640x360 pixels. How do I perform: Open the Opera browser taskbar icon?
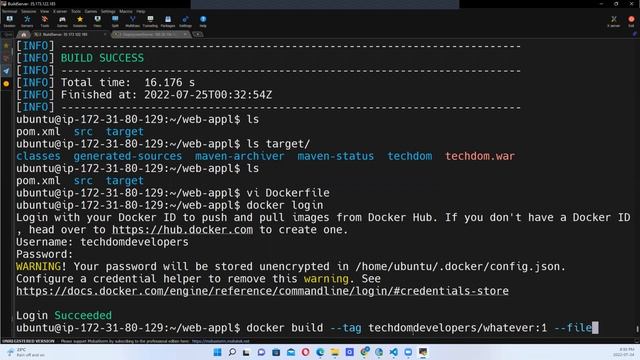tap(305, 352)
